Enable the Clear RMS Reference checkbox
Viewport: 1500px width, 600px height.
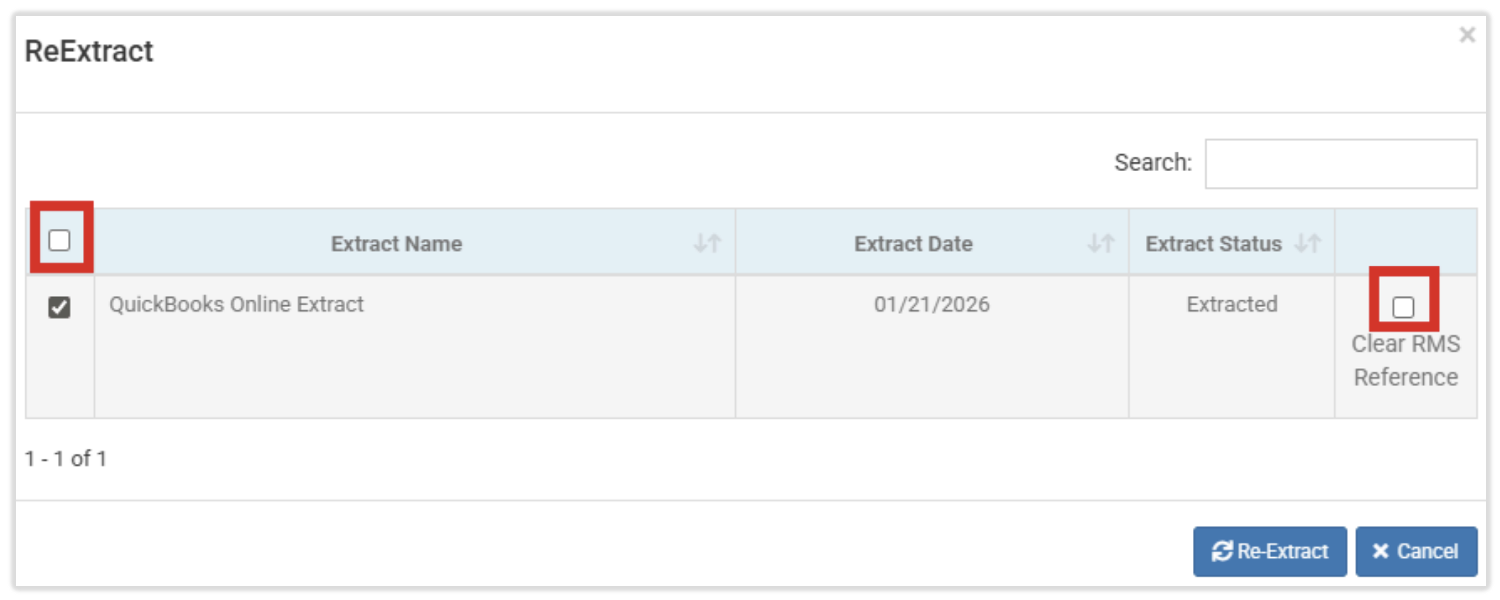coord(1403,307)
